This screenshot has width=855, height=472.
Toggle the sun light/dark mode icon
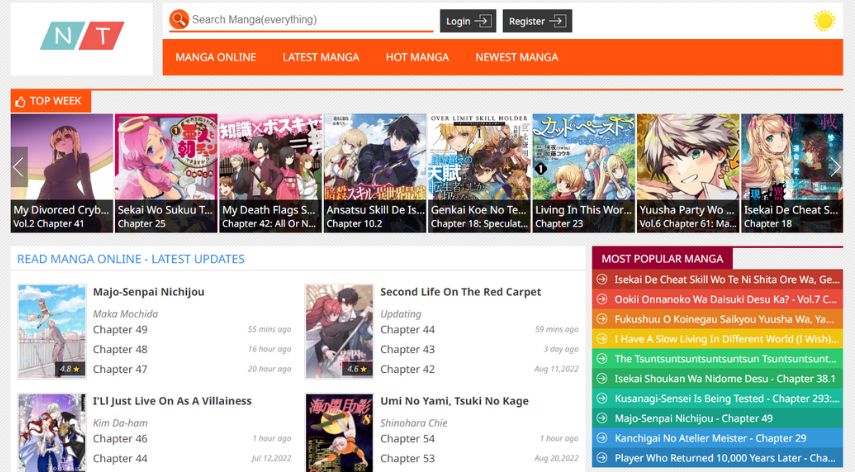824,21
